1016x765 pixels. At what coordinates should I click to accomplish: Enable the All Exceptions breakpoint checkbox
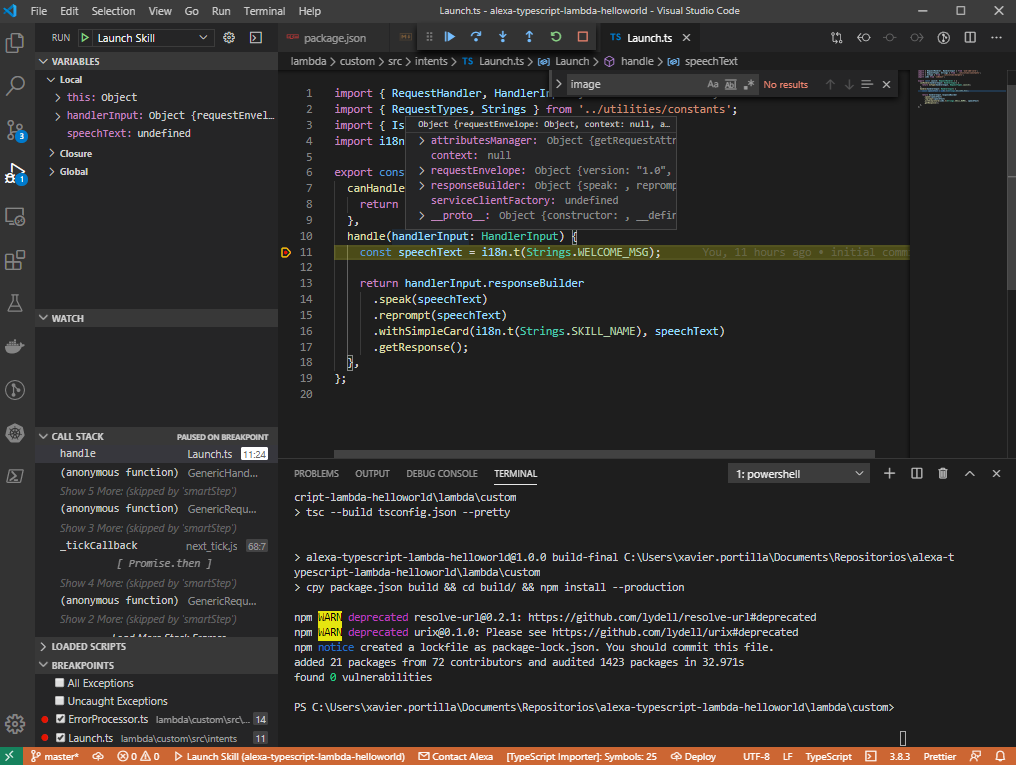(x=61, y=683)
